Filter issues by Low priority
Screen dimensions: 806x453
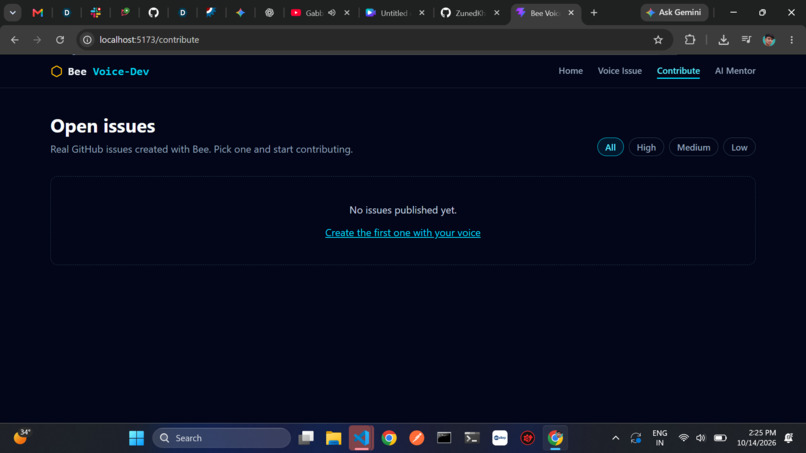click(x=739, y=148)
